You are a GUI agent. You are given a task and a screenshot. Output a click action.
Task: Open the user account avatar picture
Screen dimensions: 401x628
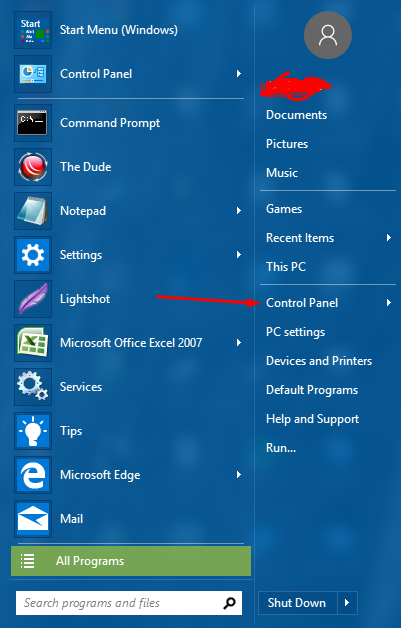(x=328, y=35)
